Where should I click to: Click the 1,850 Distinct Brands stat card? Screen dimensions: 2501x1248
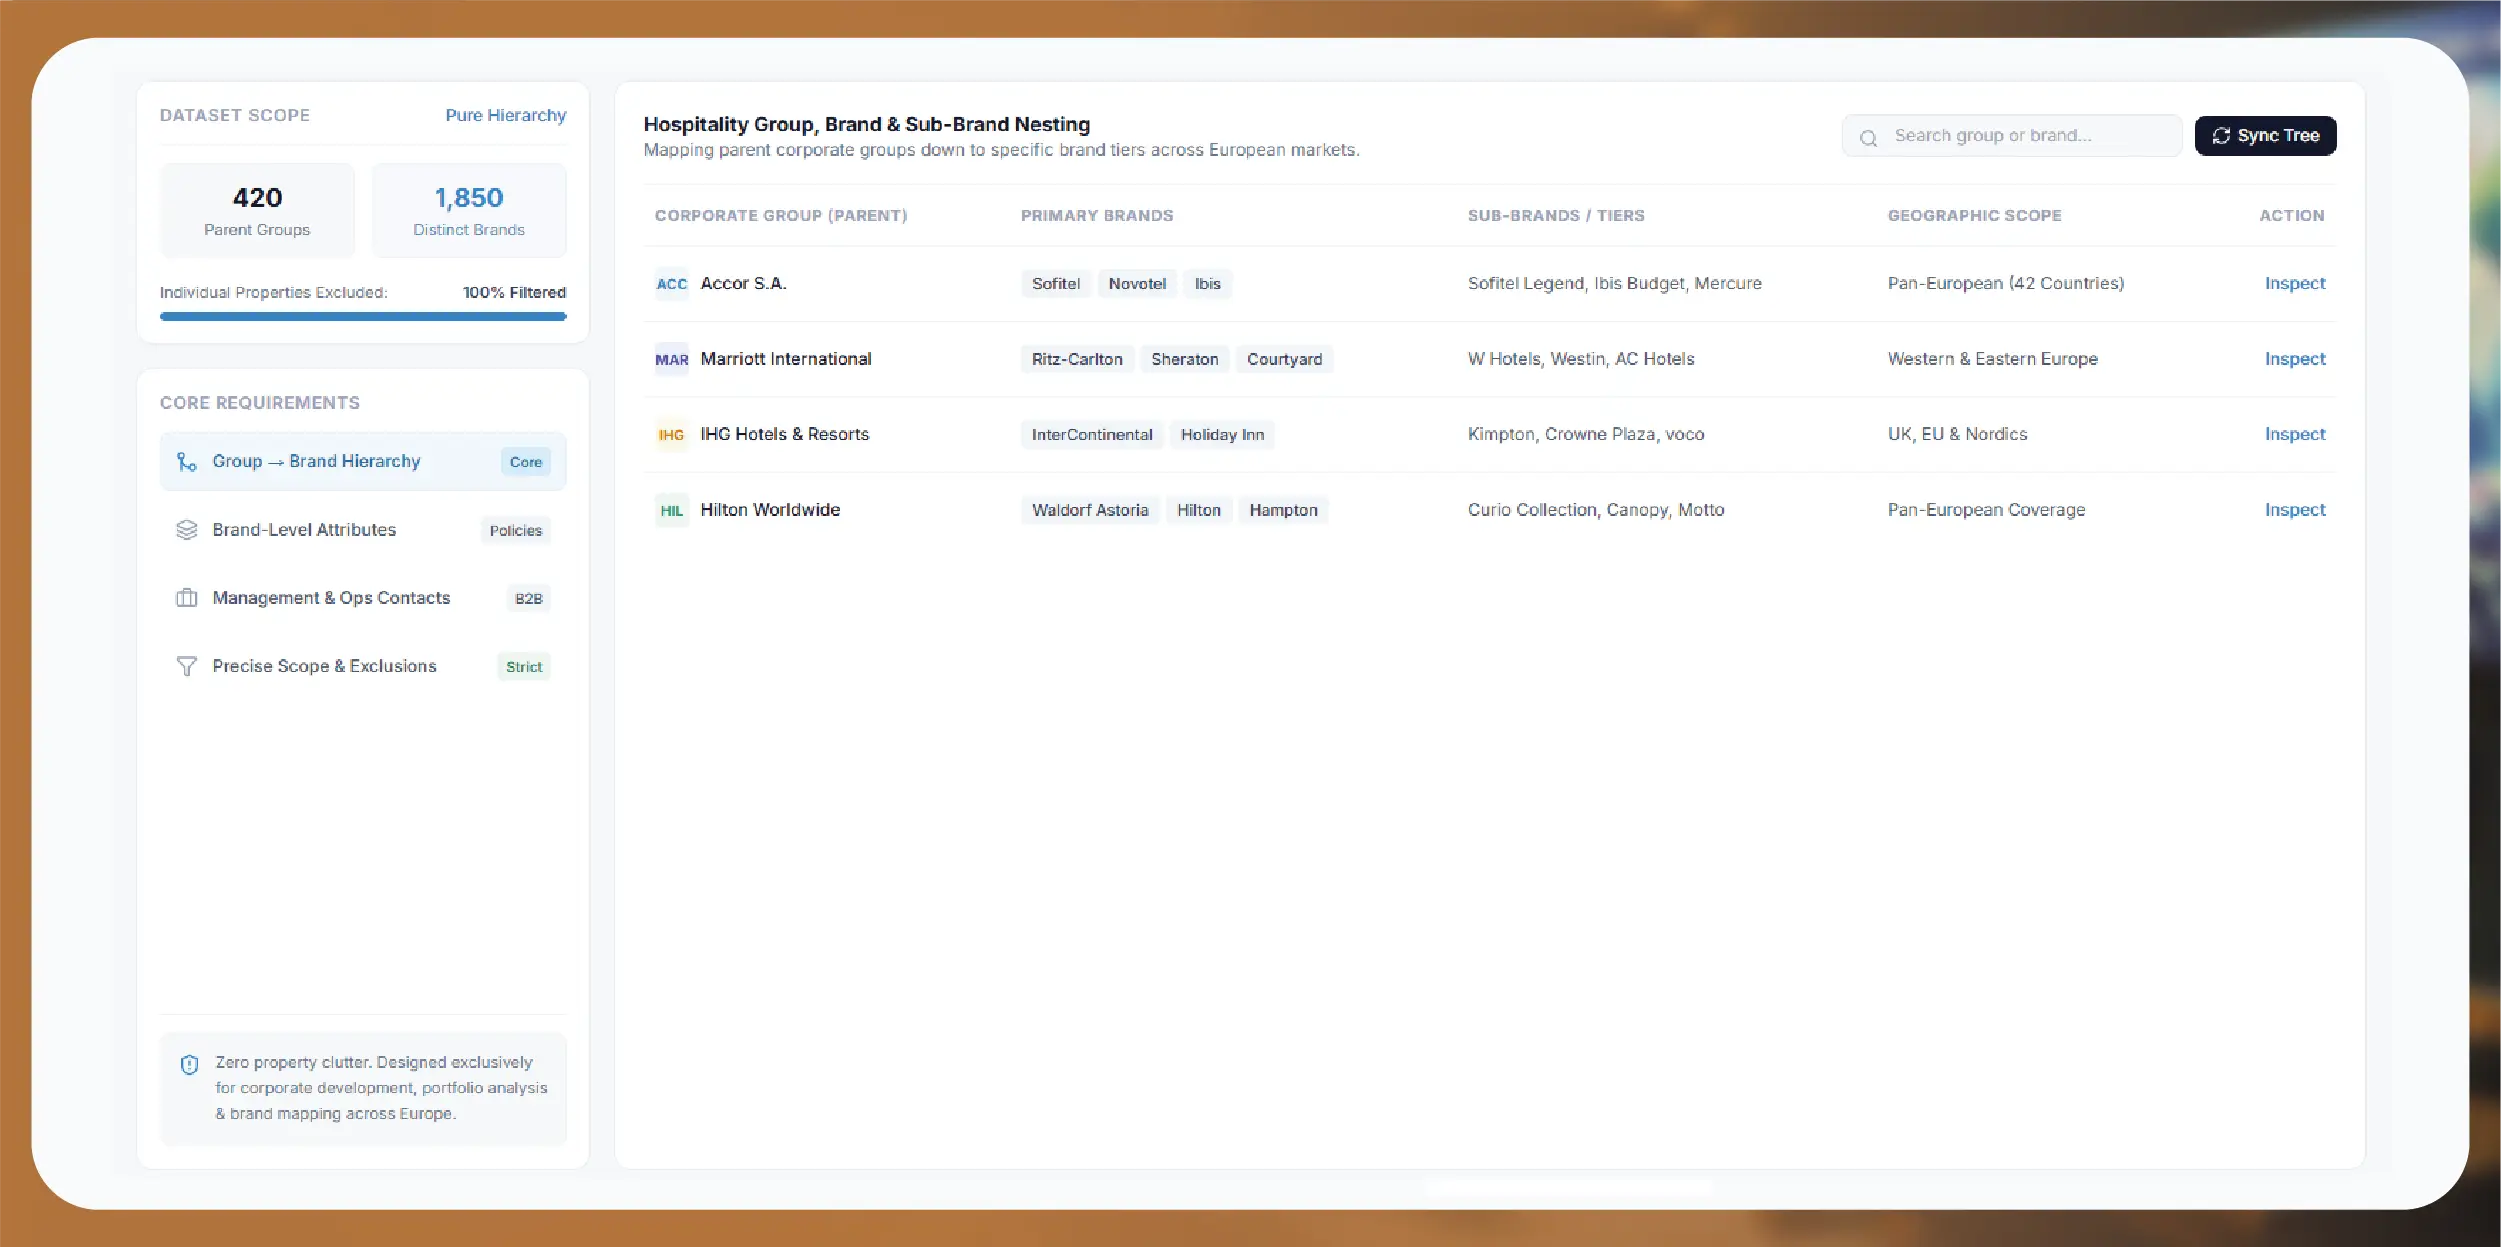click(x=469, y=211)
